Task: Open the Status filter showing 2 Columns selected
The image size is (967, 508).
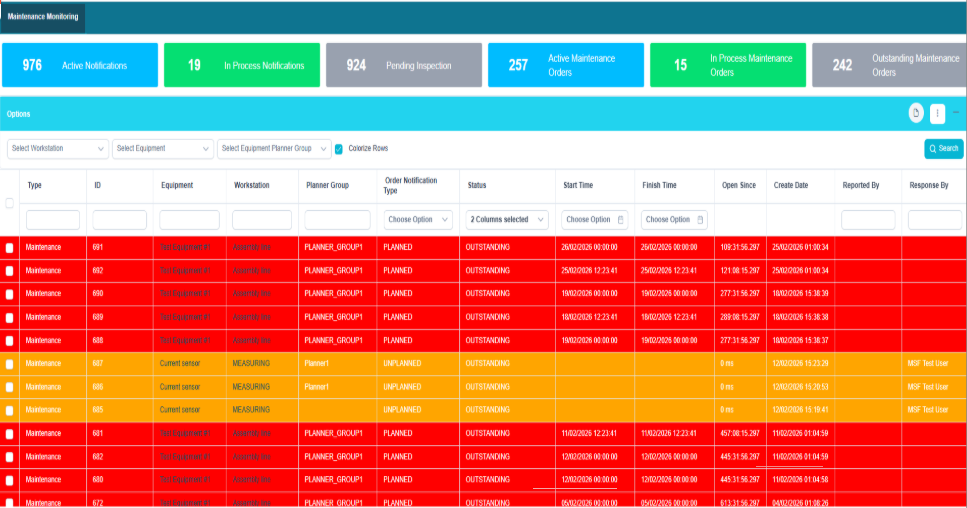Action: (507, 220)
